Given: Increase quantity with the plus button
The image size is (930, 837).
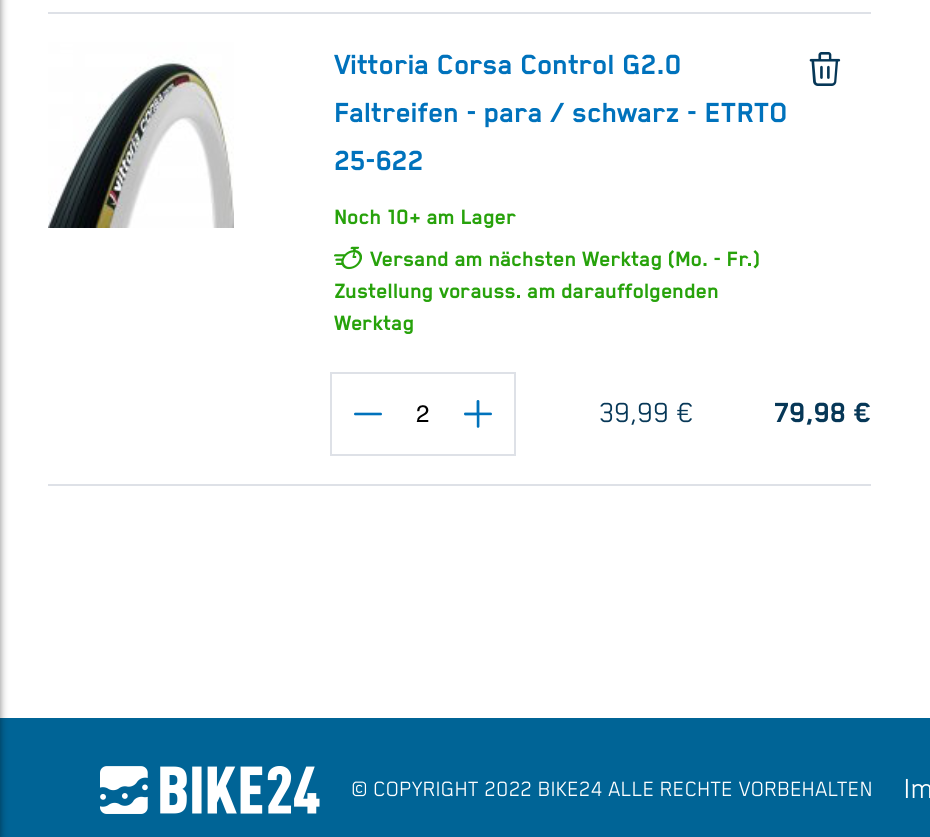Looking at the screenshot, I should (477, 413).
